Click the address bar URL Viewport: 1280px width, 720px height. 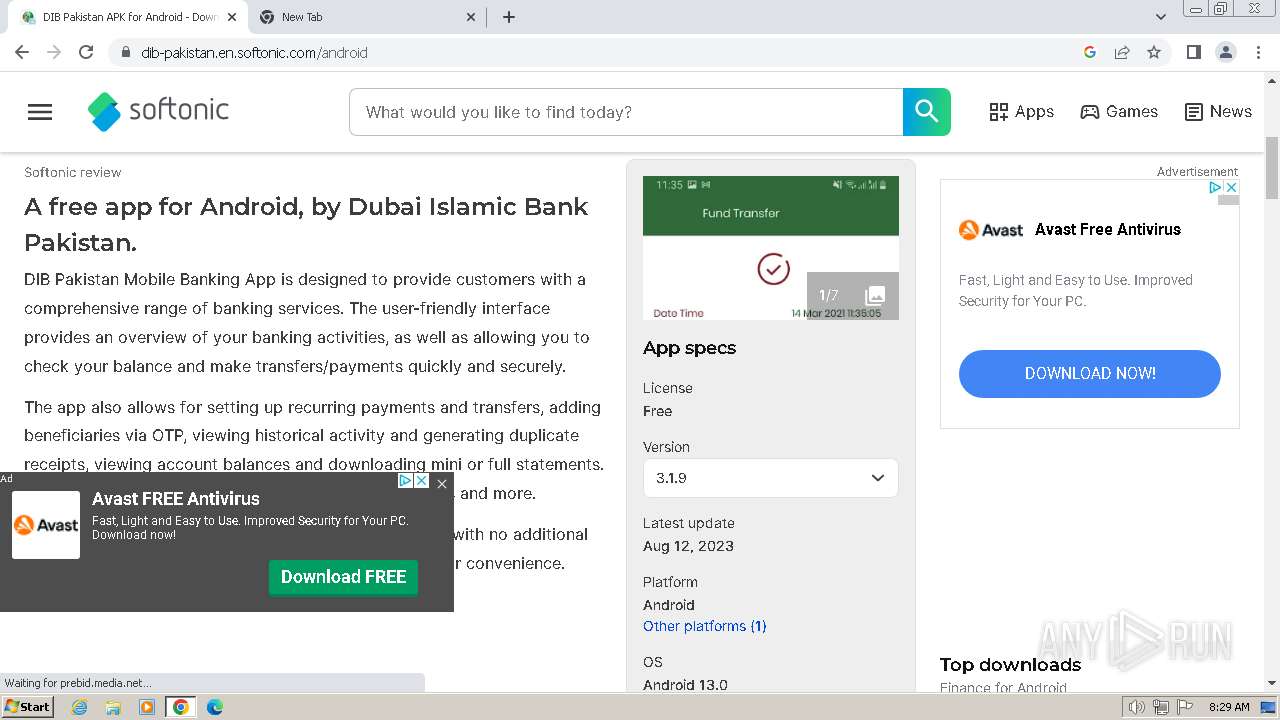(254, 53)
